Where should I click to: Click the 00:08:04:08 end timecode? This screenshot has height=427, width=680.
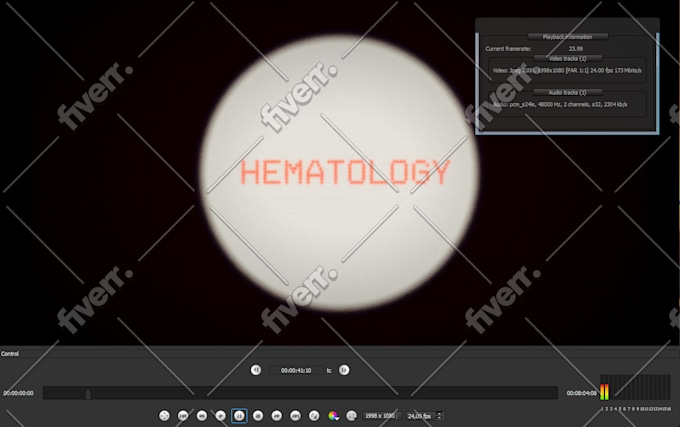[x=581, y=393]
